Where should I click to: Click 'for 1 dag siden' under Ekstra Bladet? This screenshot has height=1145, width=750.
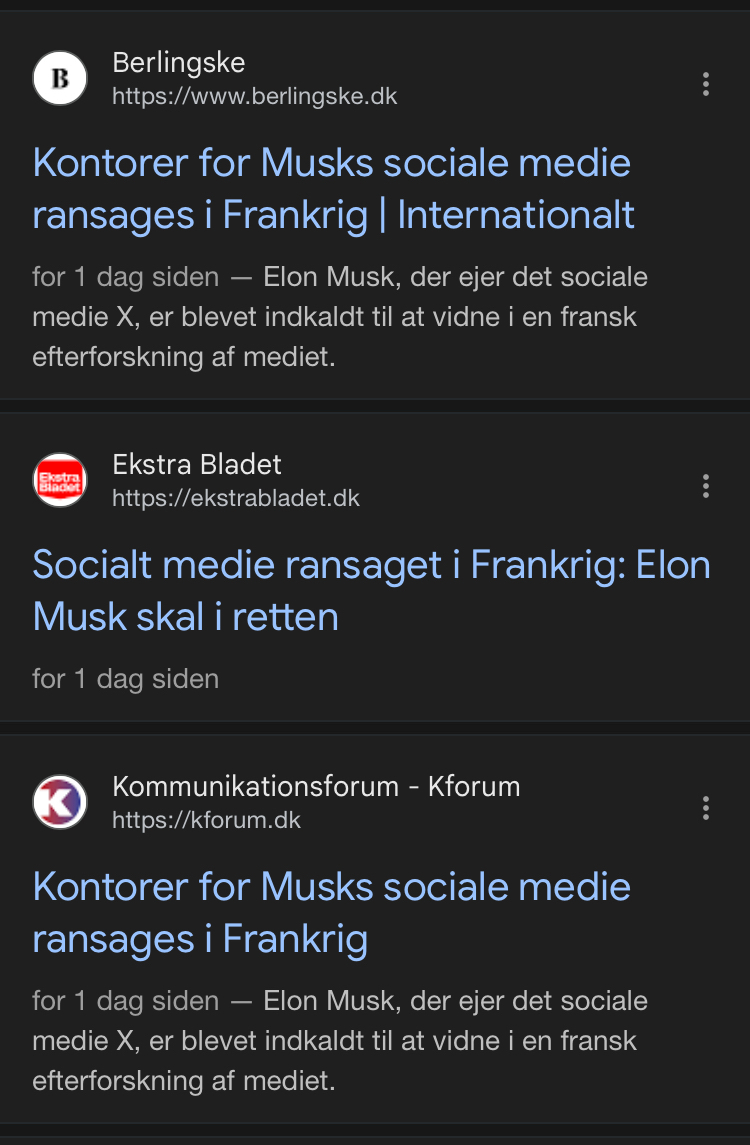click(x=125, y=679)
